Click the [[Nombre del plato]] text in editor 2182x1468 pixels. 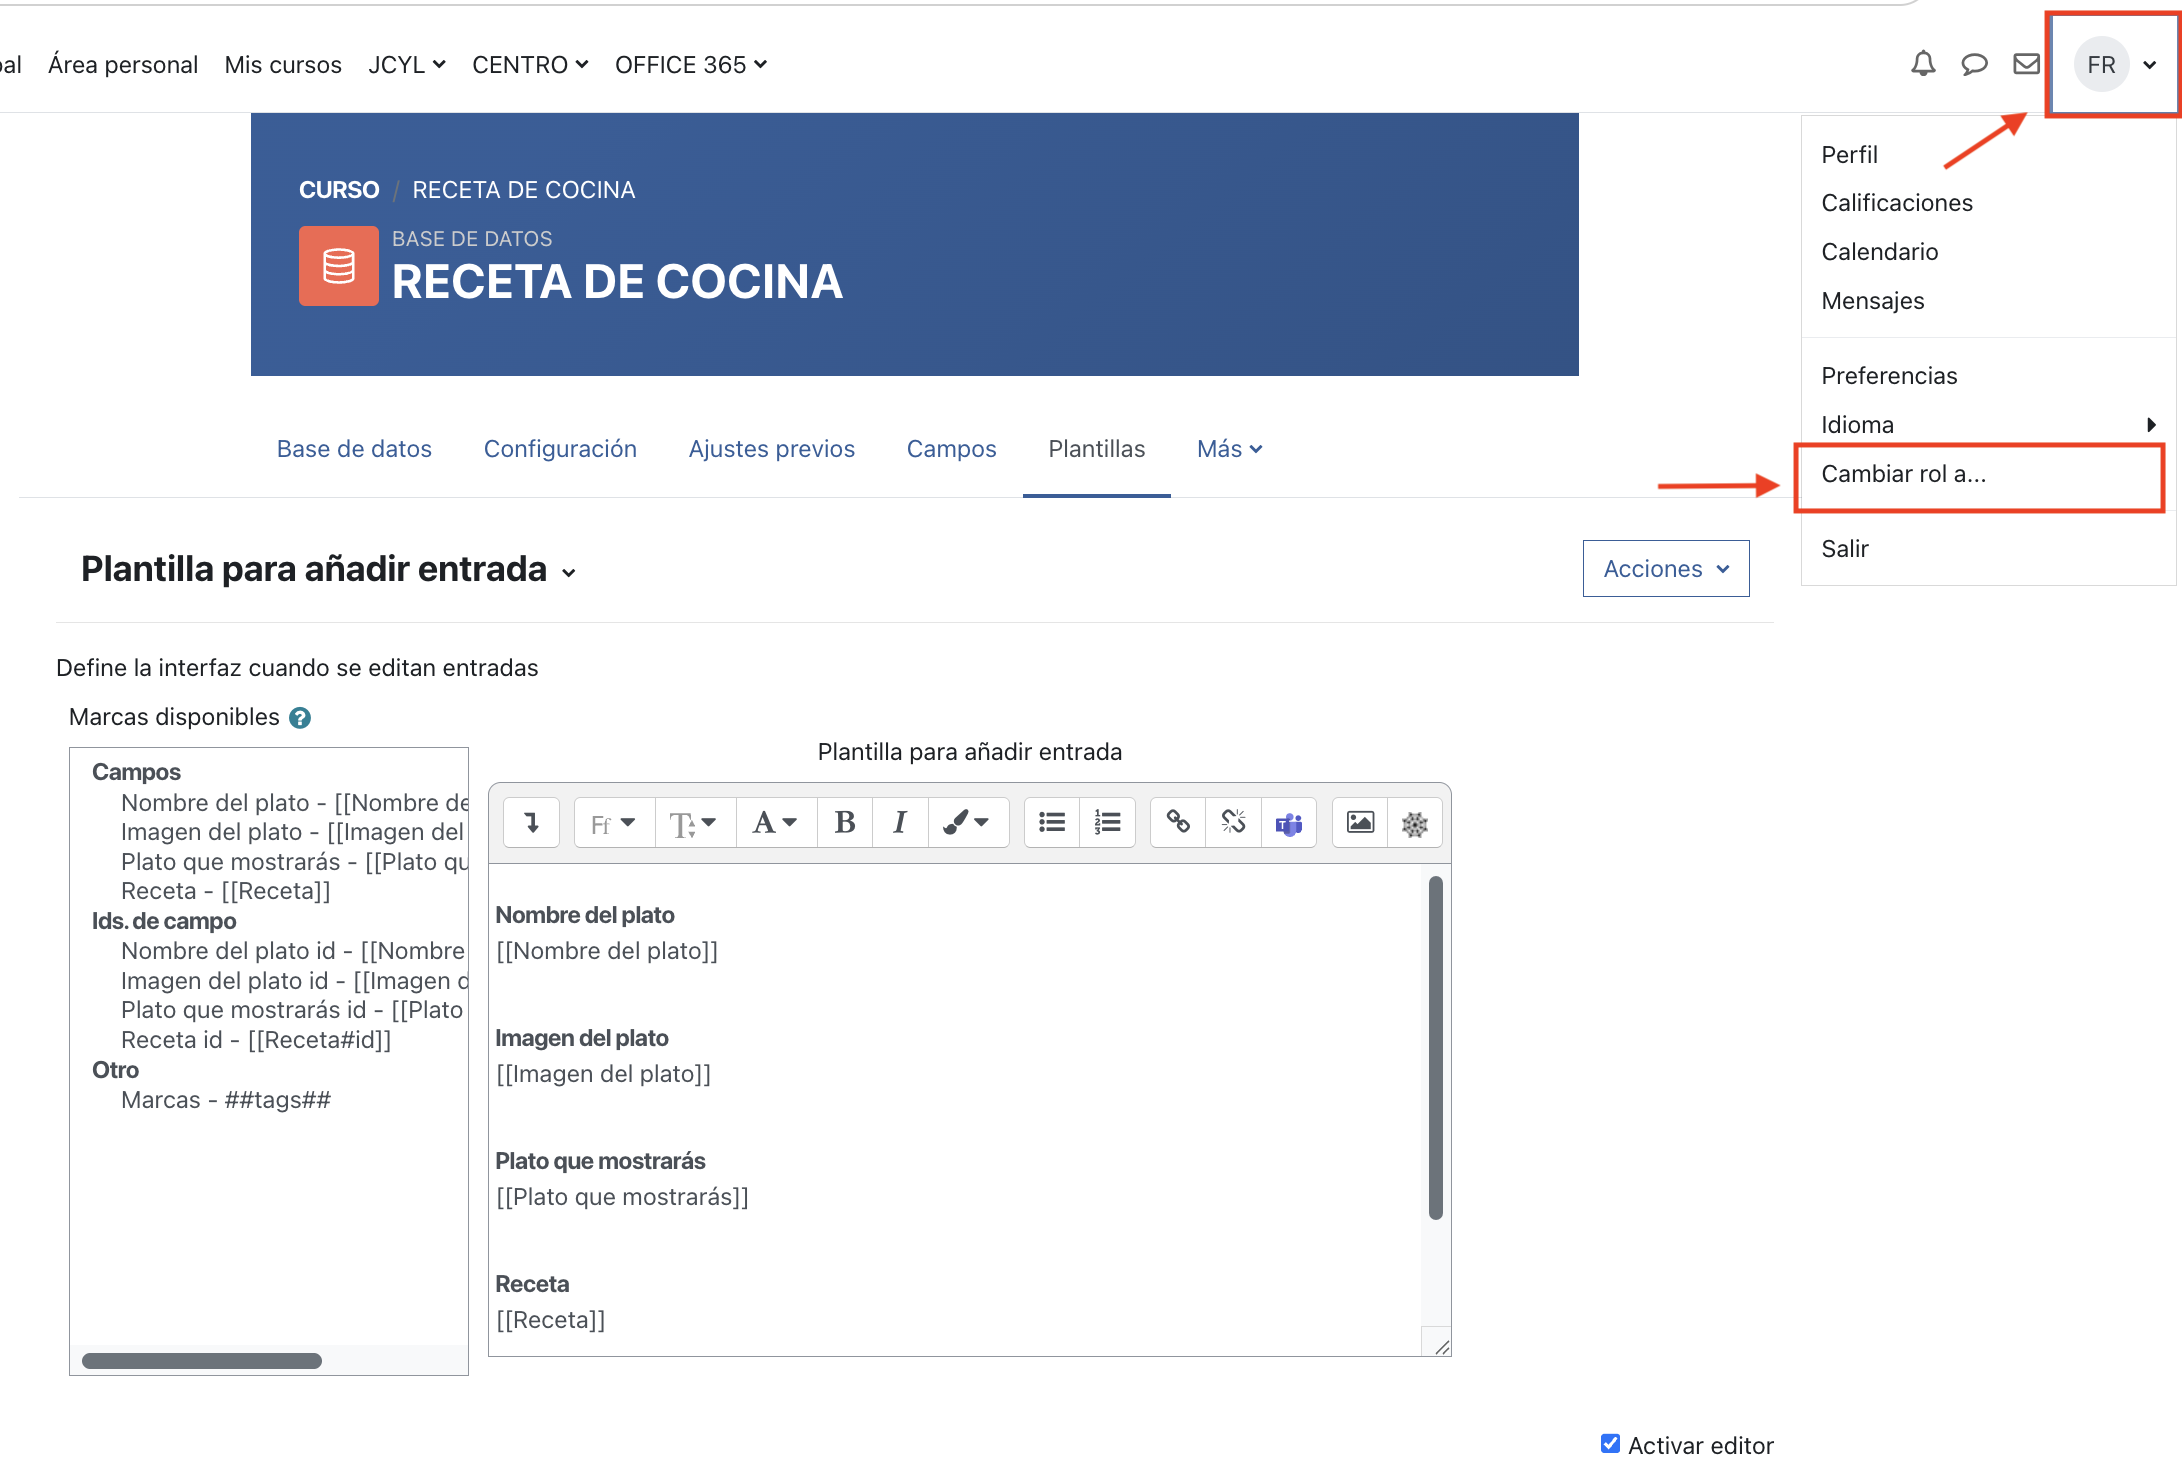click(x=607, y=951)
